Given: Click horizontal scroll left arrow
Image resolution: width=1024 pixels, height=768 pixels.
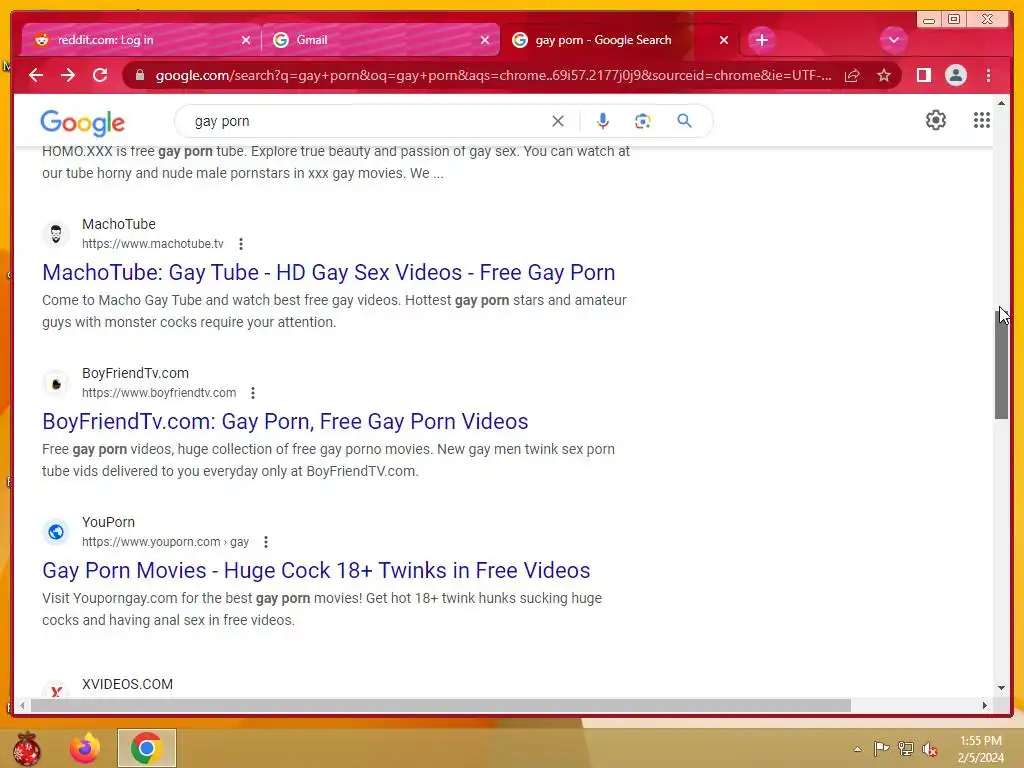Looking at the screenshot, I should [x=22, y=705].
